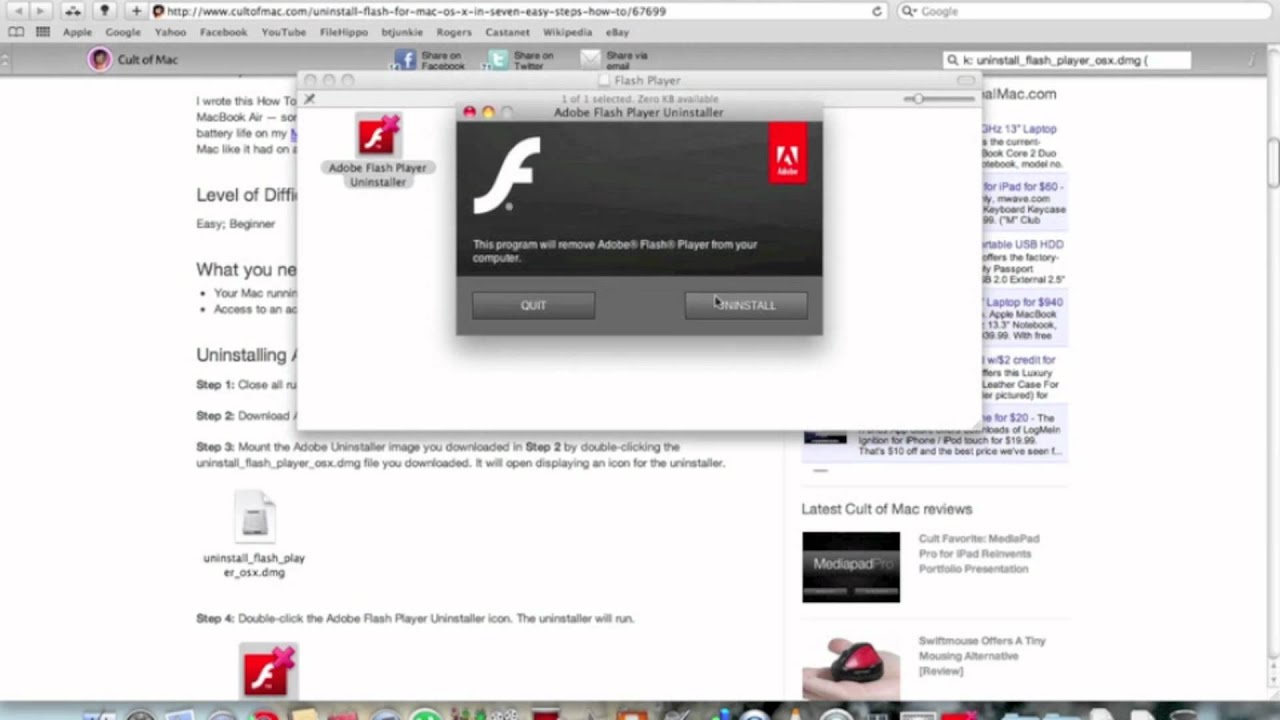The width and height of the screenshot is (1280, 720).
Task: Open the Rogers bookmark
Action: pos(454,32)
